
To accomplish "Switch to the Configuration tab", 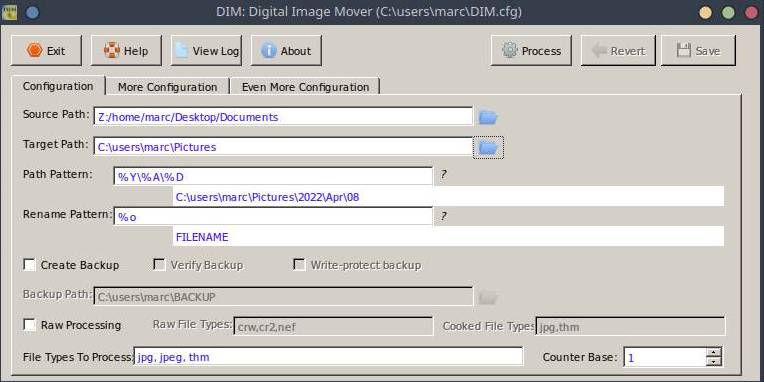I will 58,86.
